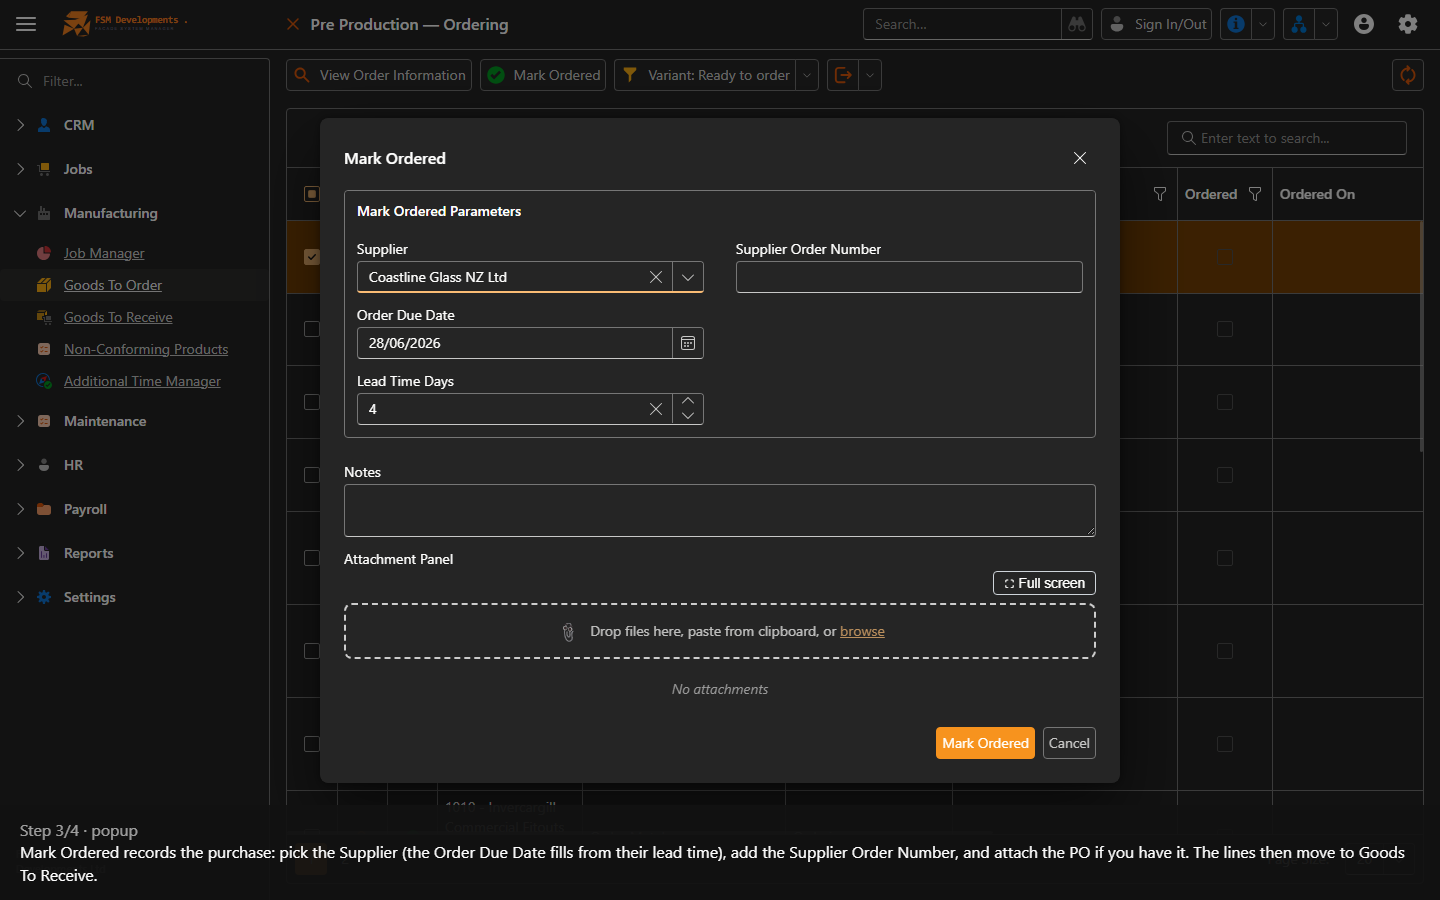The width and height of the screenshot is (1440, 900).
Task: Toggle Ordered checkbox in highlighted row
Action: (x=1225, y=257)
